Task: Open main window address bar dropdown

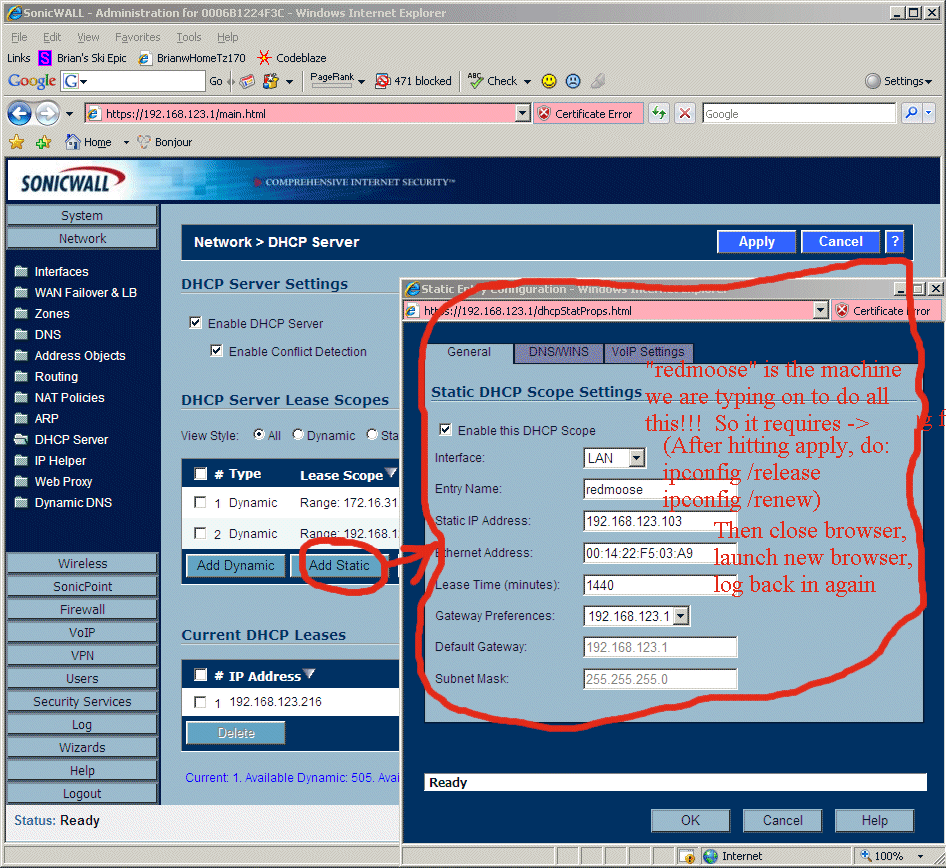Action: (523, 113)
